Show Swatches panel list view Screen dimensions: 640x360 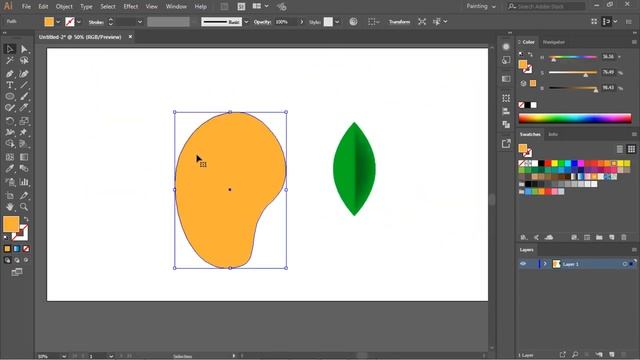tap(620, 149)
